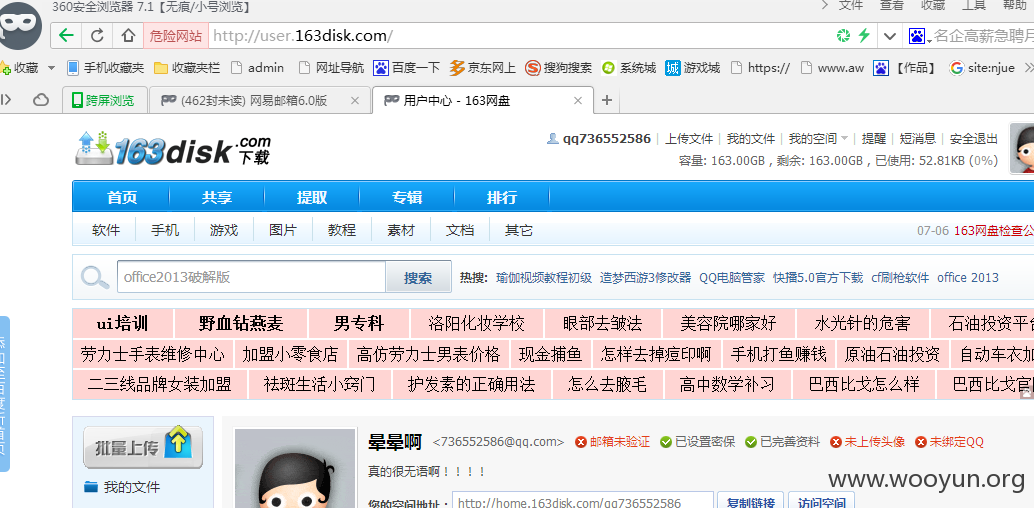Screen dimensions: 1034x508
Task: Open the 收藏夹栏 folder bookmark
Action: 187,67
